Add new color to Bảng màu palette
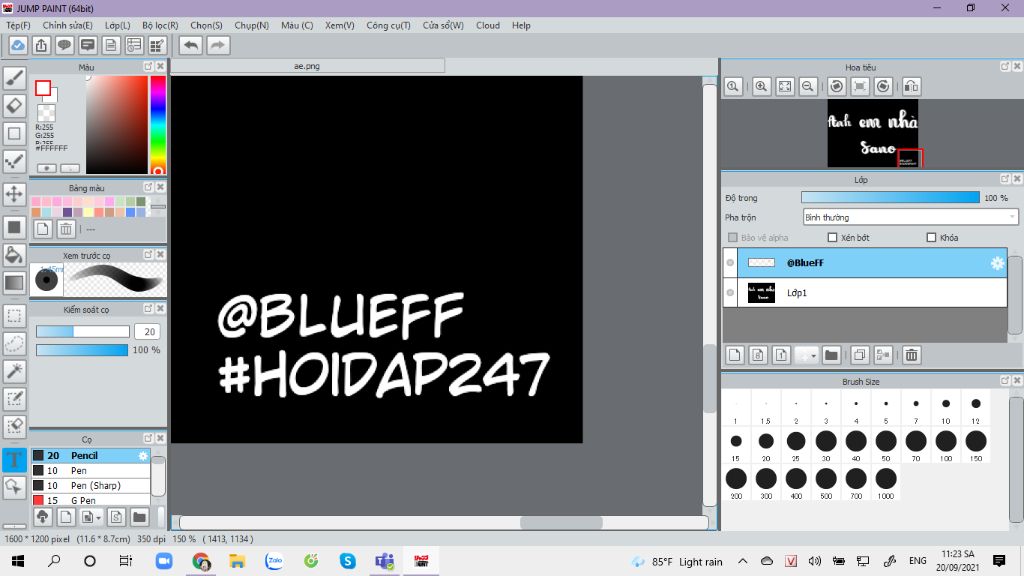The image size is (1024, 576). (x=42, y=229)
